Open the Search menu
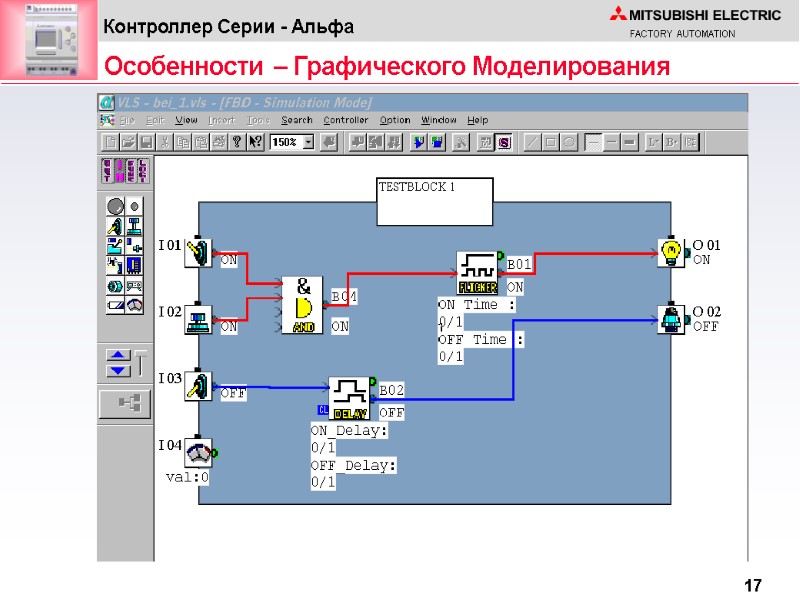 pos(296,120)
